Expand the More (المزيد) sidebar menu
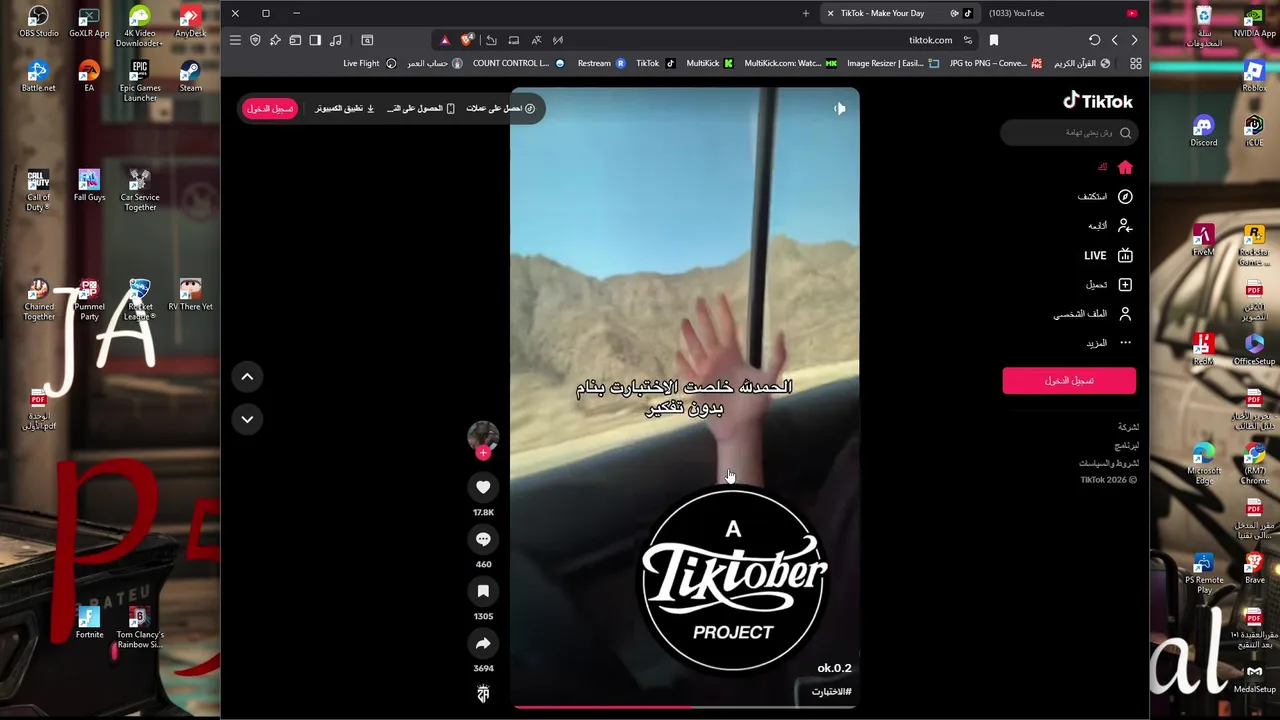The height and width of the screenshot is (720, 1280). (1108, 343)
